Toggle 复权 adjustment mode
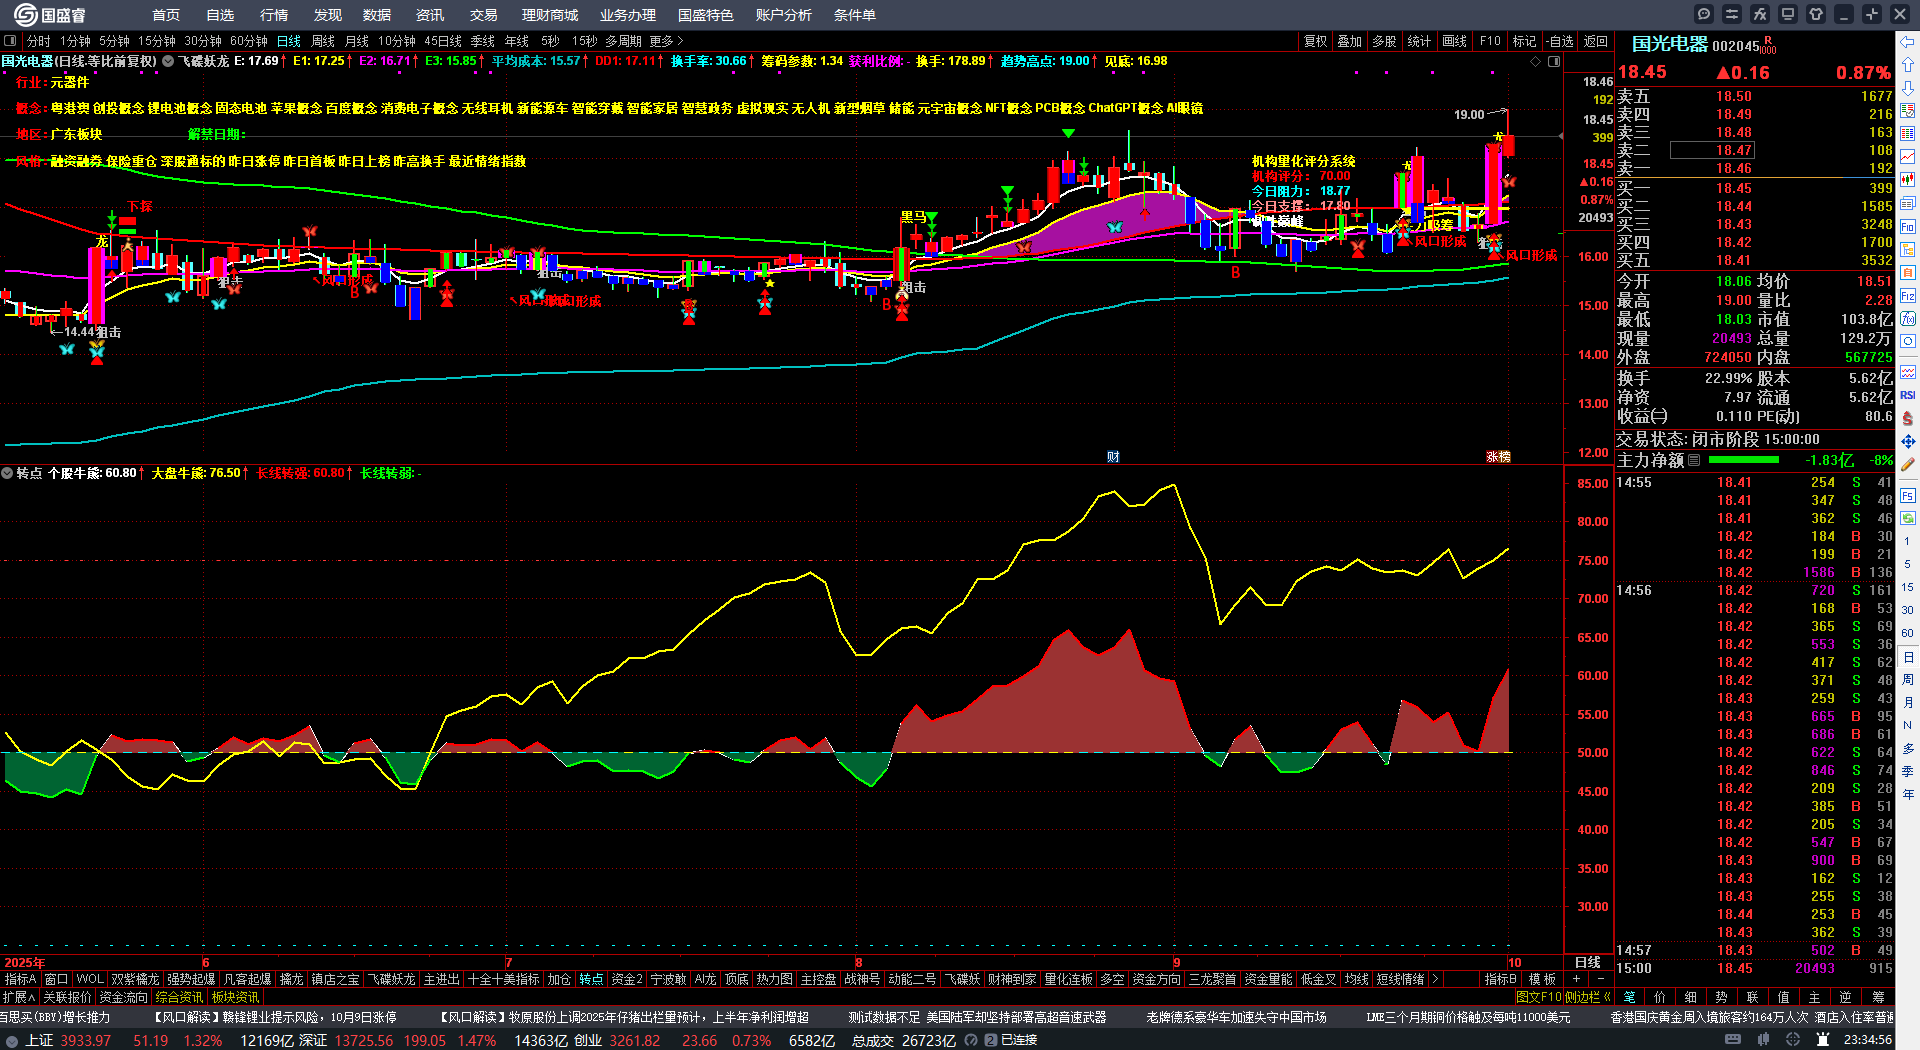 pyautogui.click(x=1315, y=41)
